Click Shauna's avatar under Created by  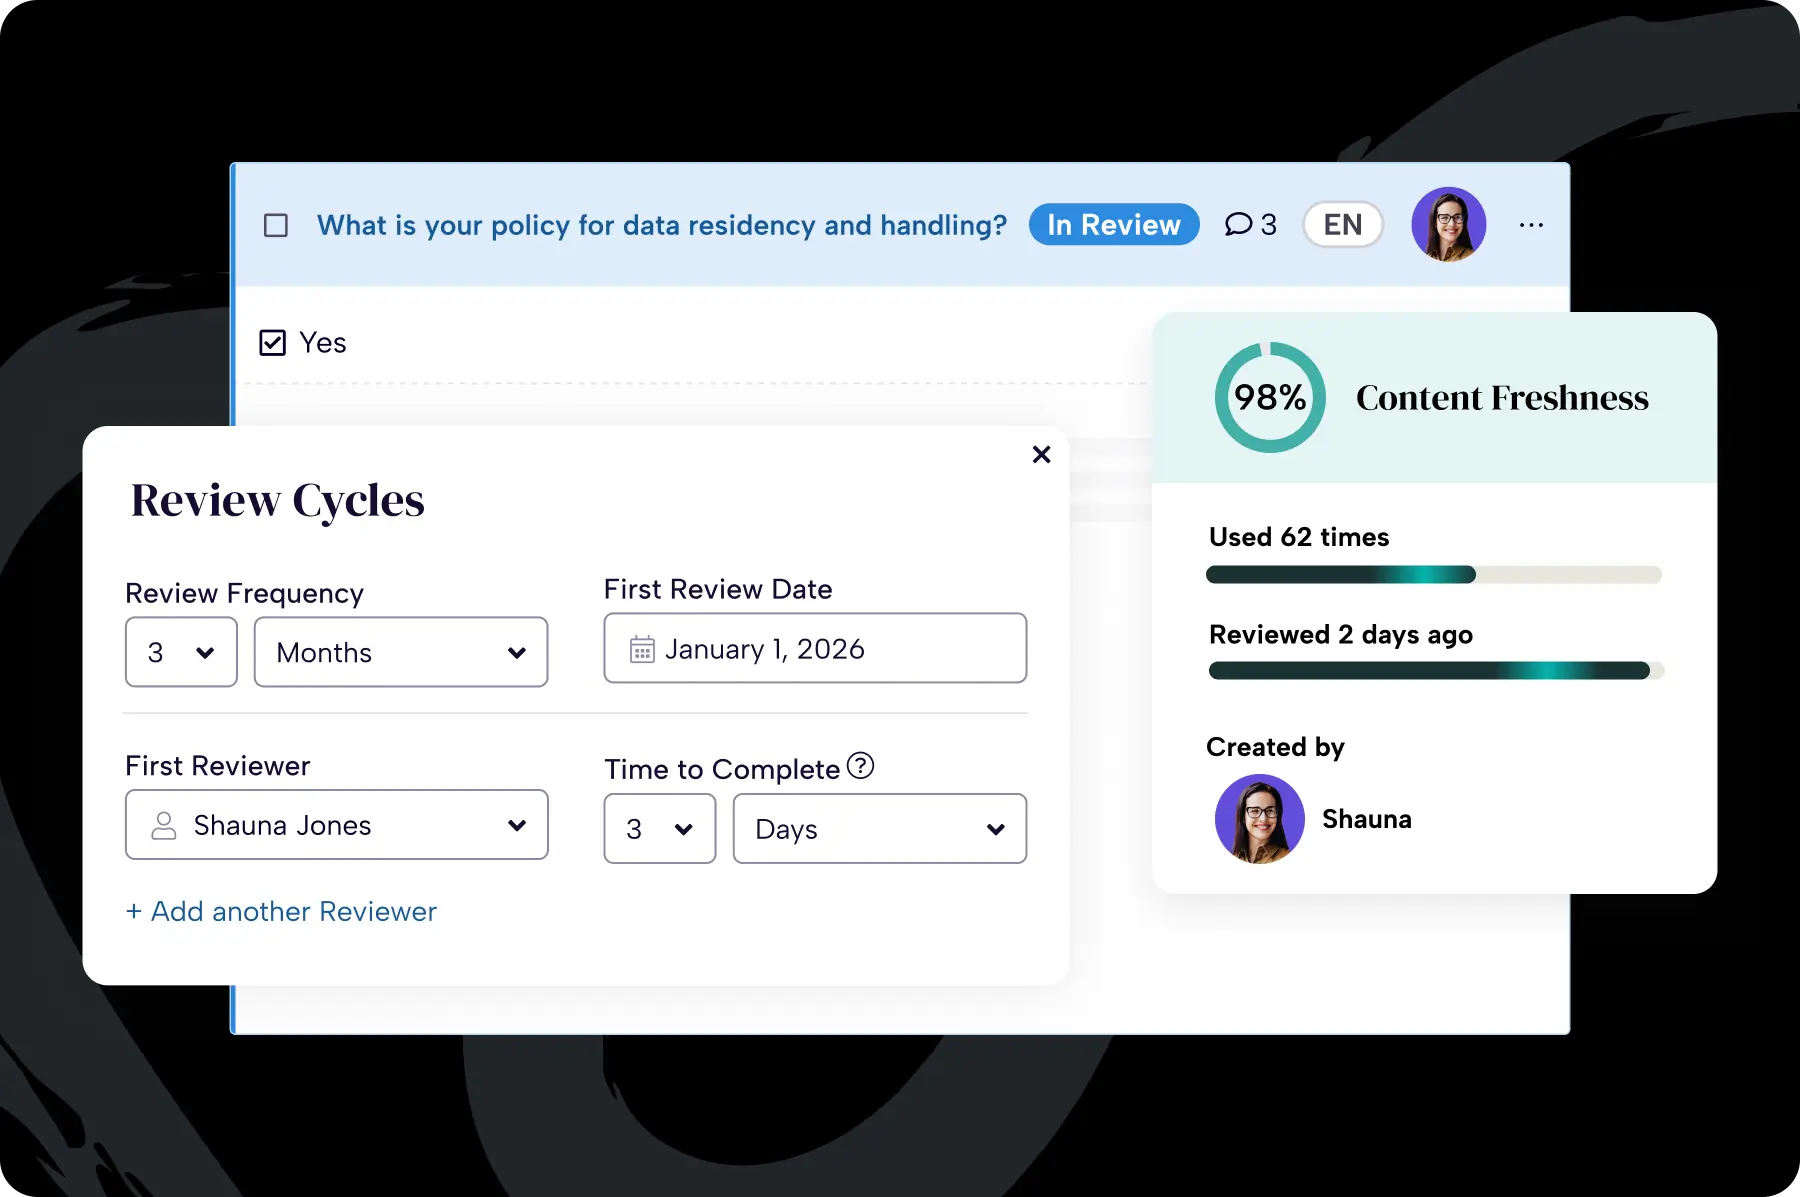tap(1259, 819)
